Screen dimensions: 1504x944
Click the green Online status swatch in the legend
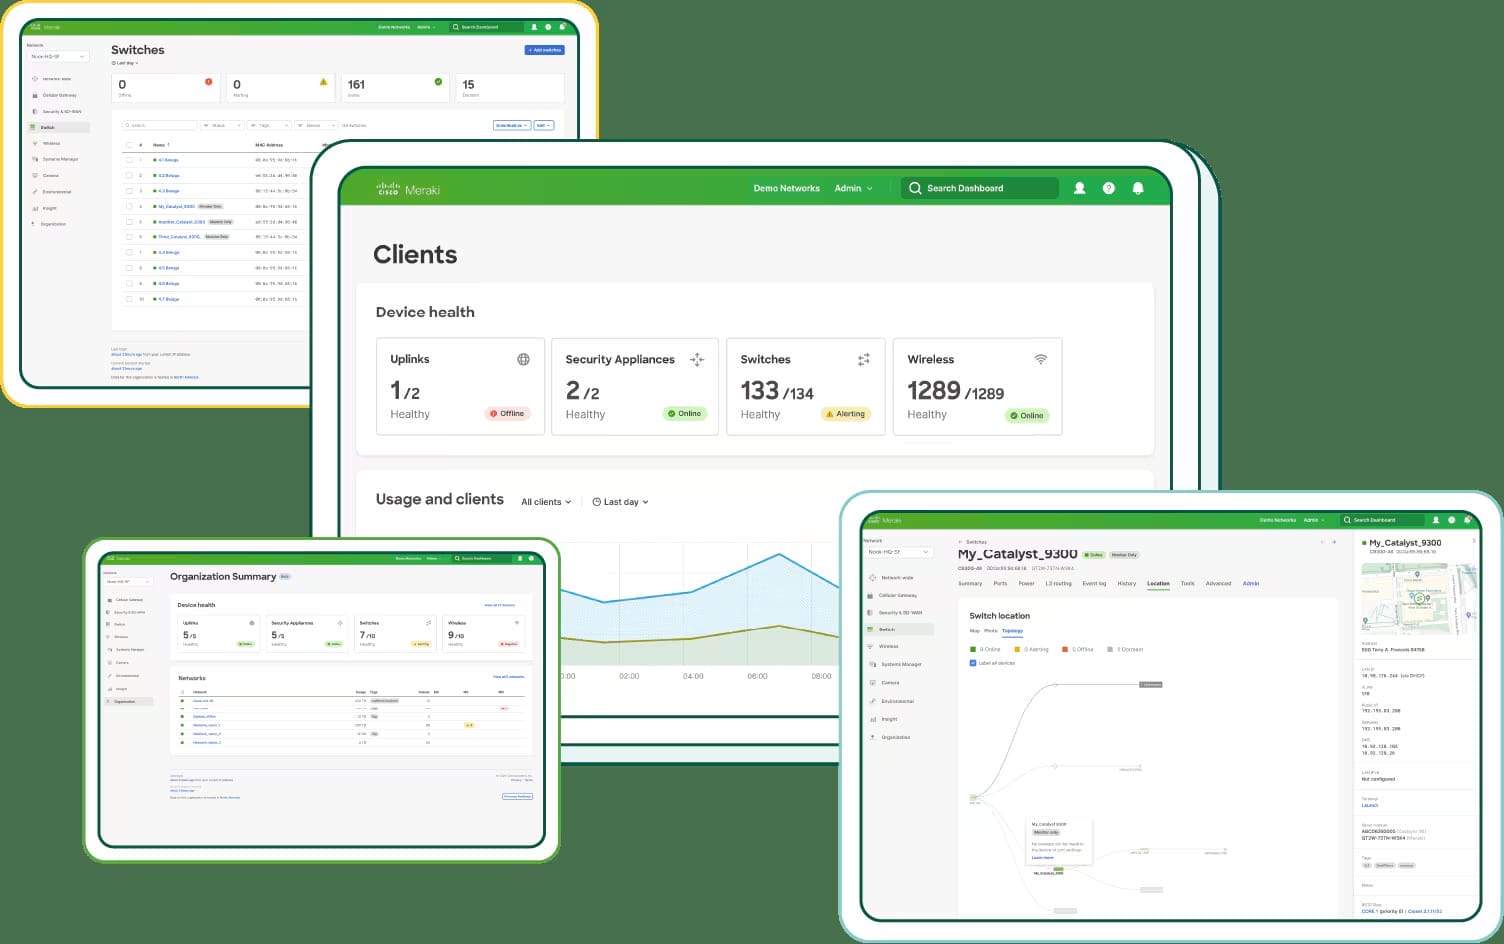972,649
